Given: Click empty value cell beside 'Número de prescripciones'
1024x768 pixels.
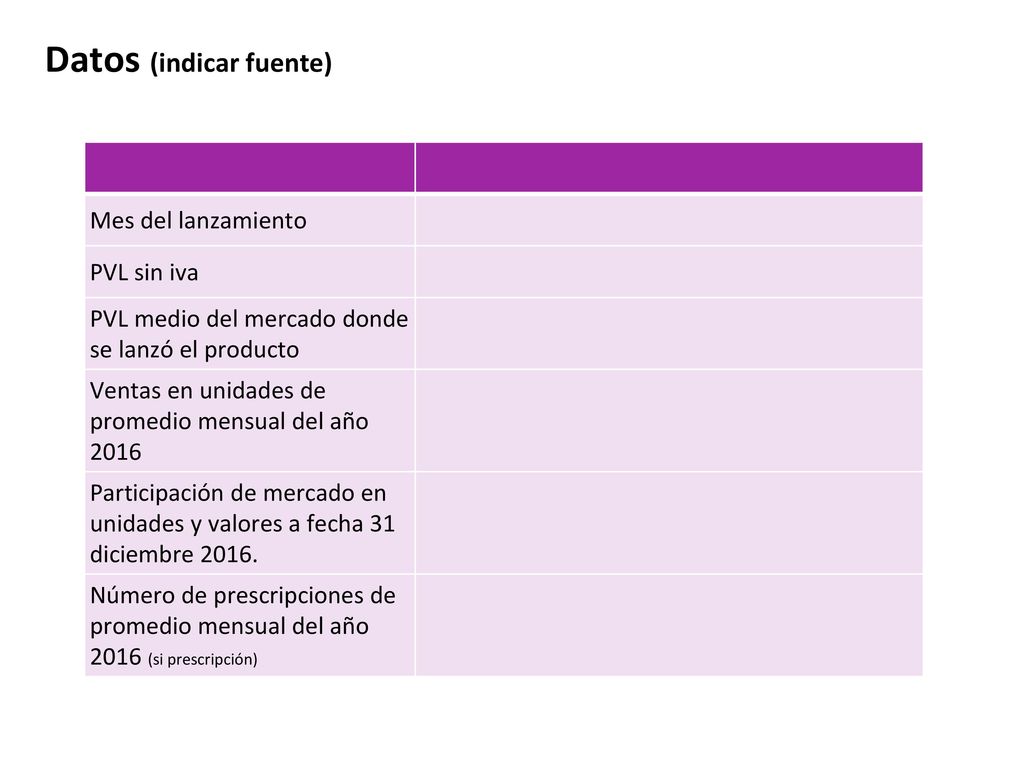Looking at the screenshot, I should click(x=669, y=625).
